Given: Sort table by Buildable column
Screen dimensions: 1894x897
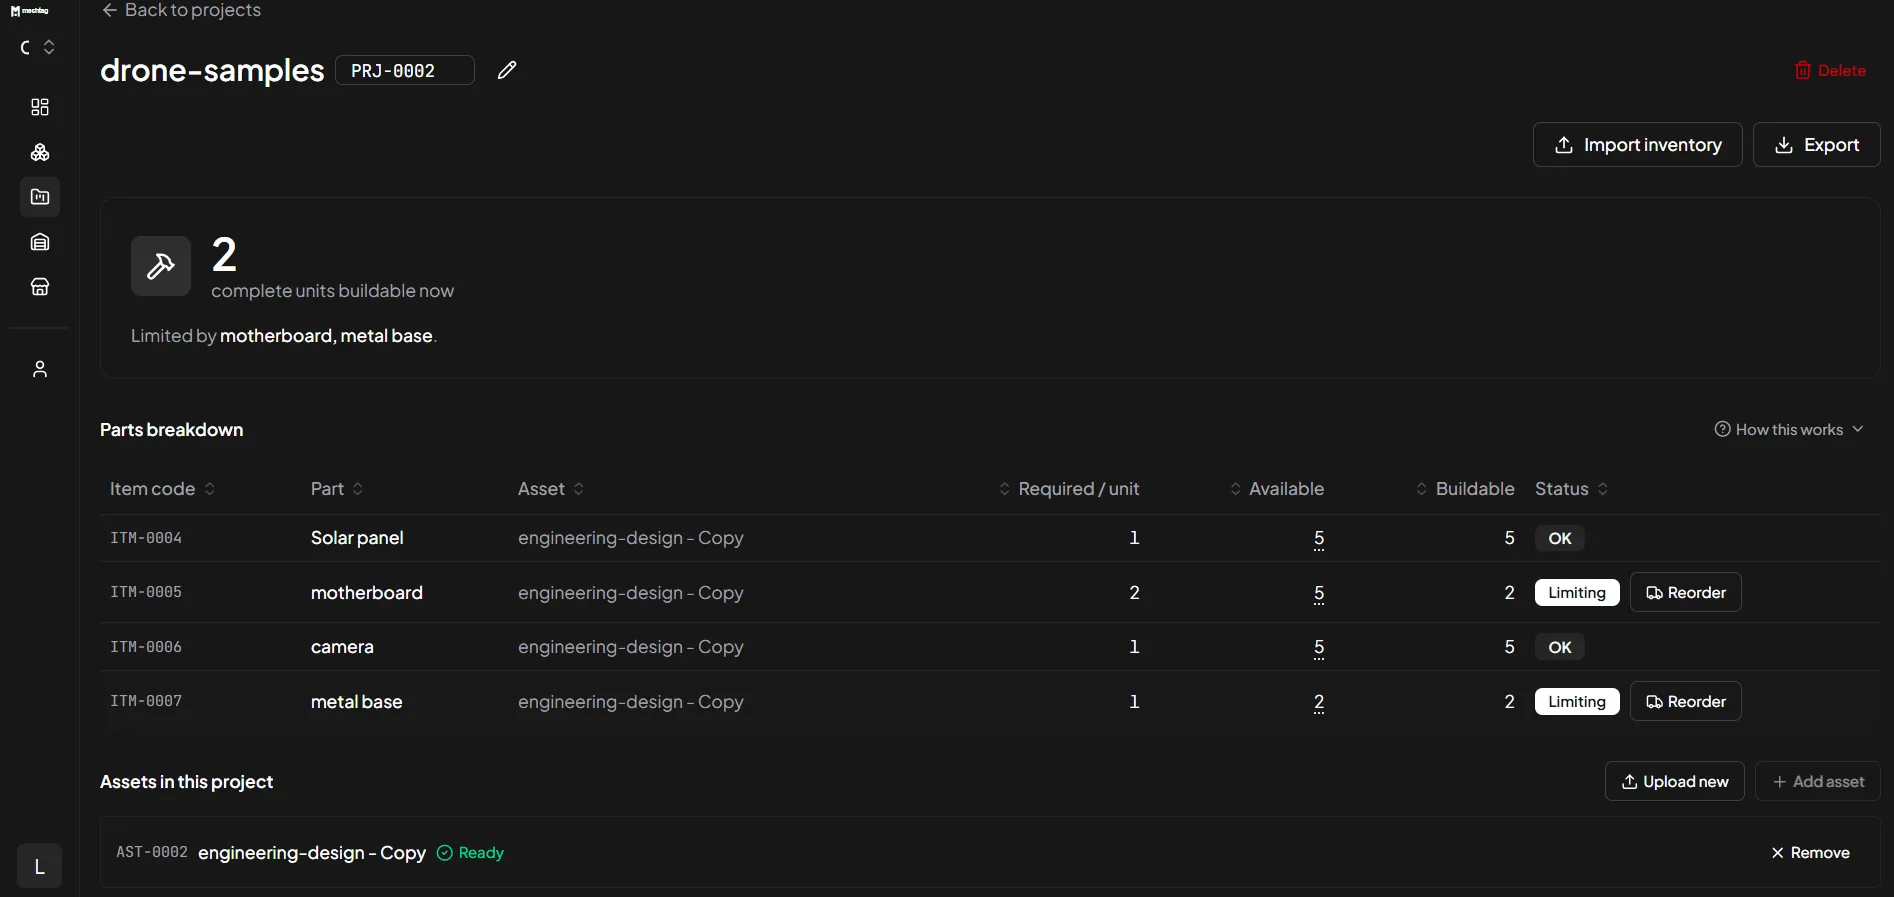Looking at the screenshot, I should (x=1465, y=489).
